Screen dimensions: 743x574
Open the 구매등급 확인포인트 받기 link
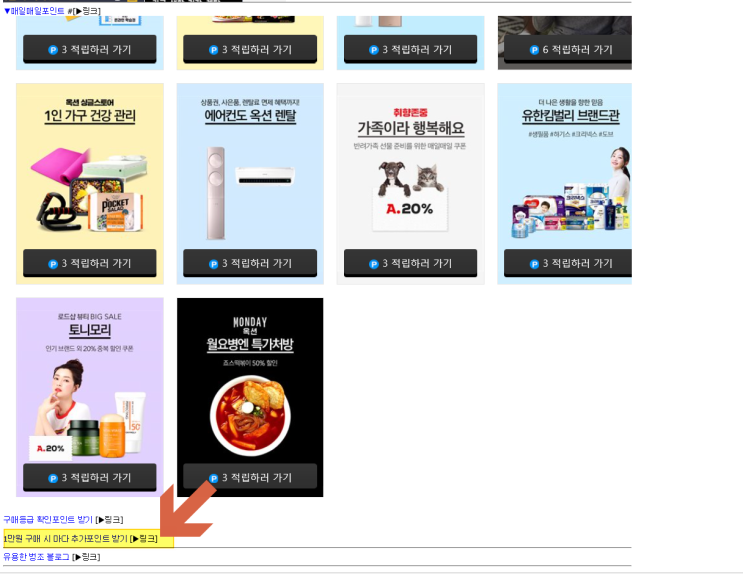point(48,519)
